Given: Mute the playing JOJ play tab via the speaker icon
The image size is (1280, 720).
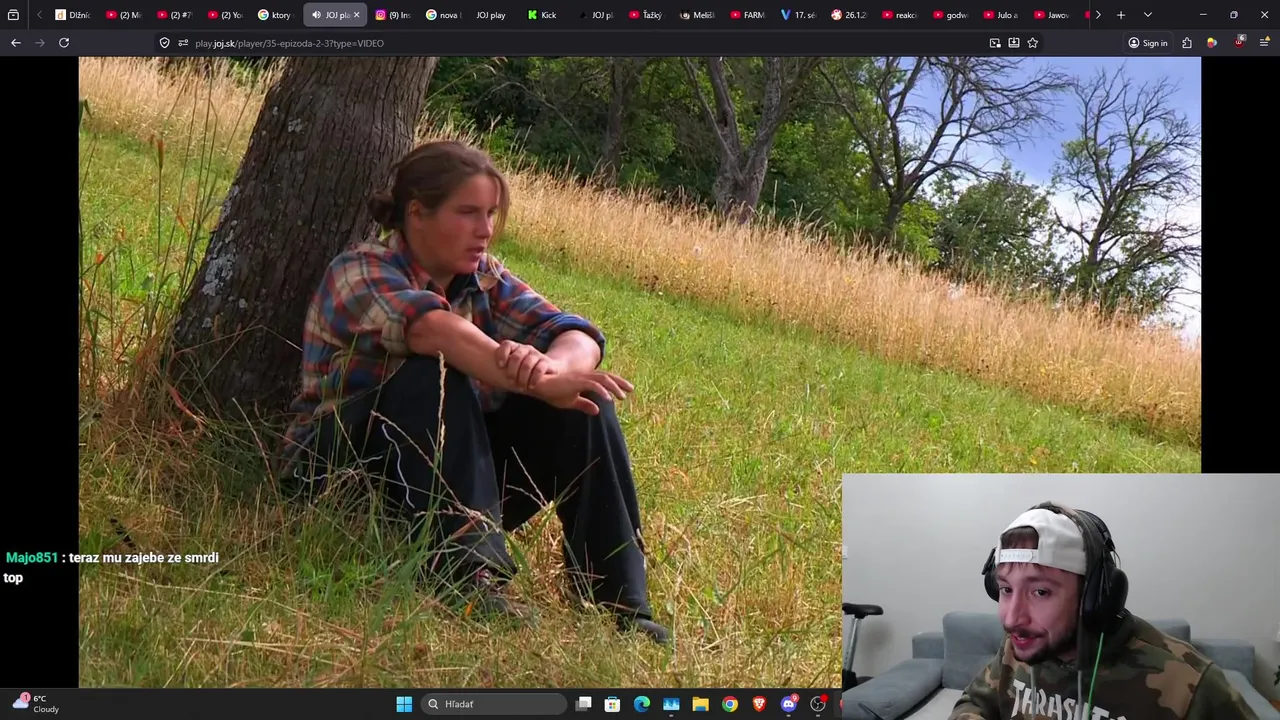Looking at the screenshot, I should (x=317, y=15).
